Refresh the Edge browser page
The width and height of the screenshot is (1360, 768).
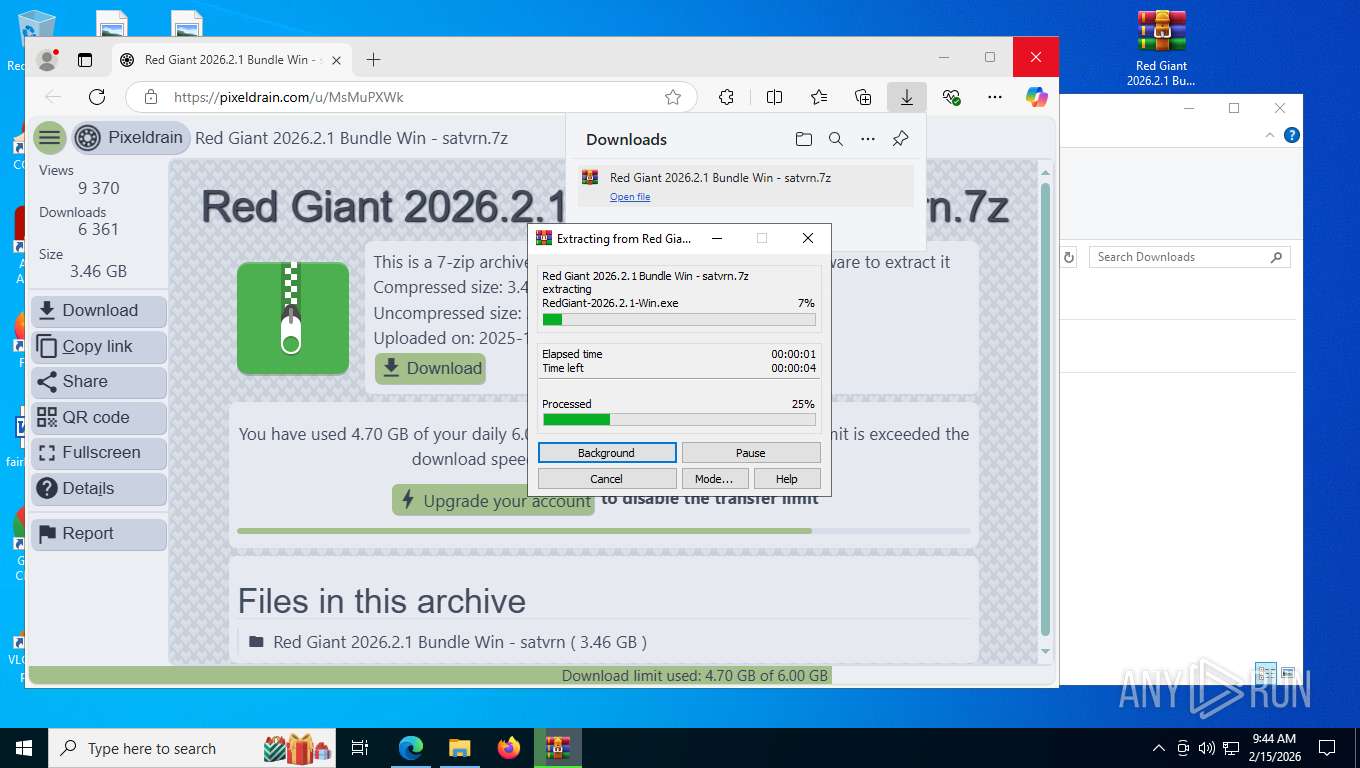[x=97, y=97]
